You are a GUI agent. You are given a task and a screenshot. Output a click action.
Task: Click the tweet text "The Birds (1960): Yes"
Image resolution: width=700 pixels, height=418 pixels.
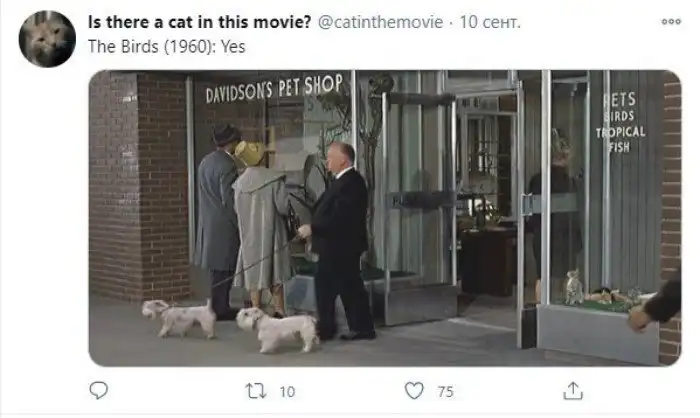[x=167, y=46]
